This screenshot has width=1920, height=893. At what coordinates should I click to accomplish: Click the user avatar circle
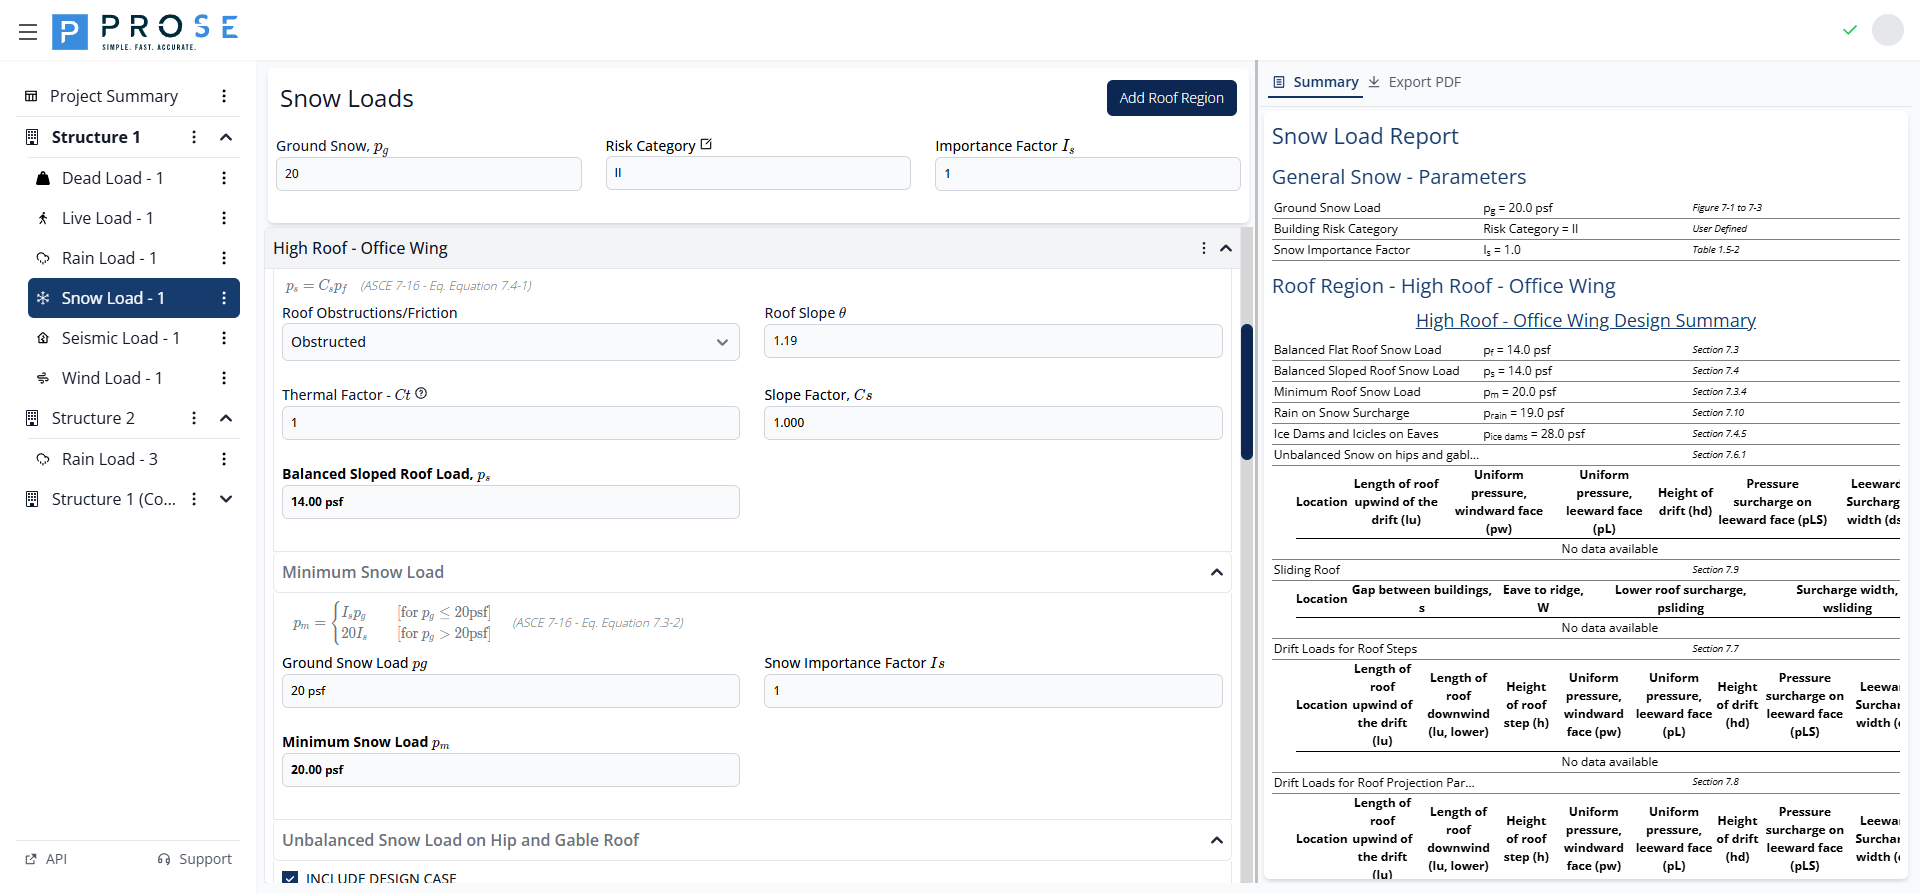[x=1887, y=30]
